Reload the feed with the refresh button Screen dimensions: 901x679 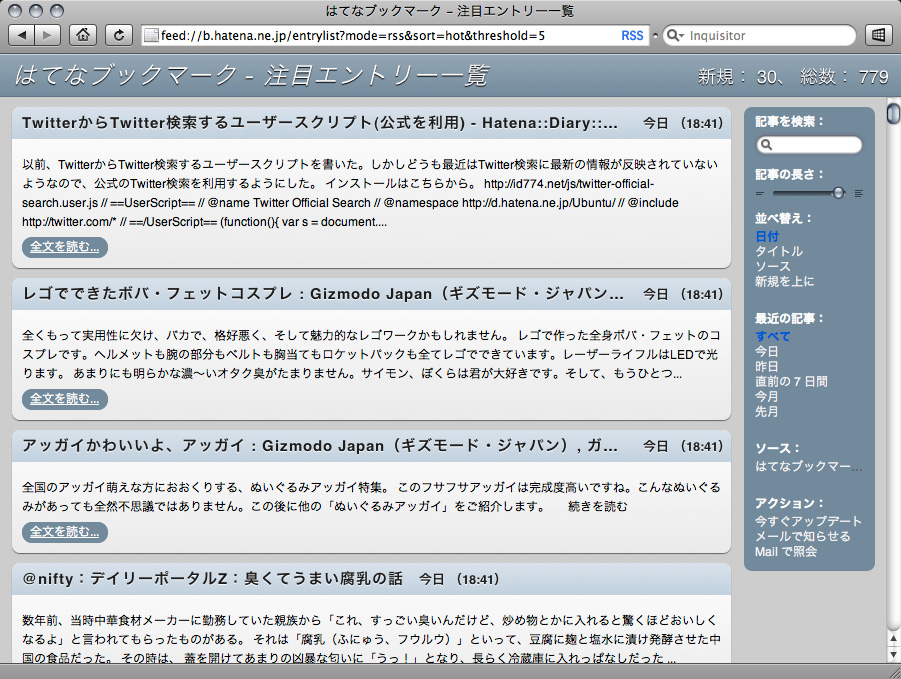pyautogui.click(x=119, y=36)
